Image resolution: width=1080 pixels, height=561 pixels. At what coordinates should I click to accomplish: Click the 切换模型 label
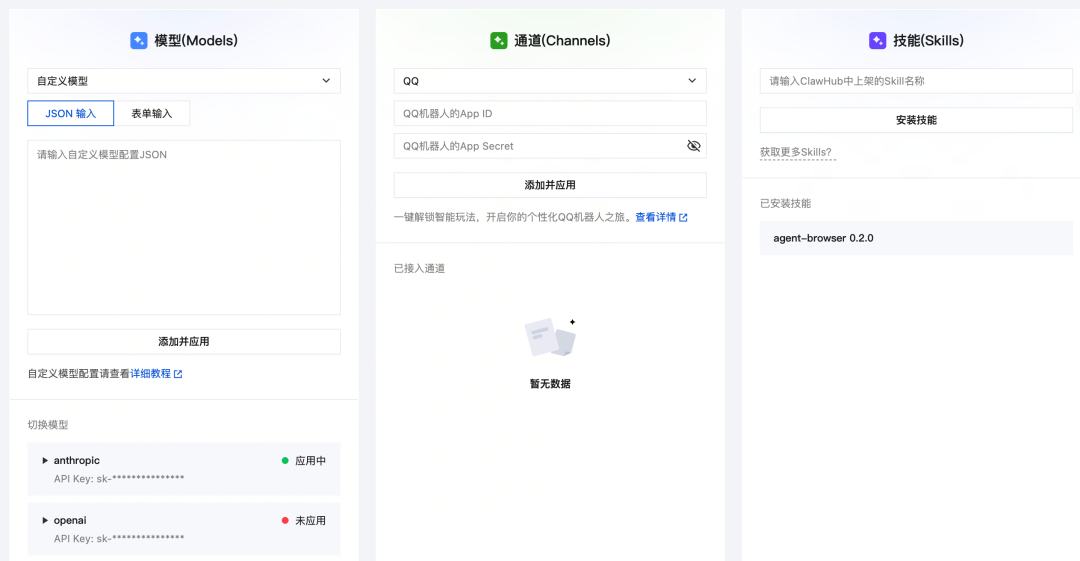[x=48, y=425]
